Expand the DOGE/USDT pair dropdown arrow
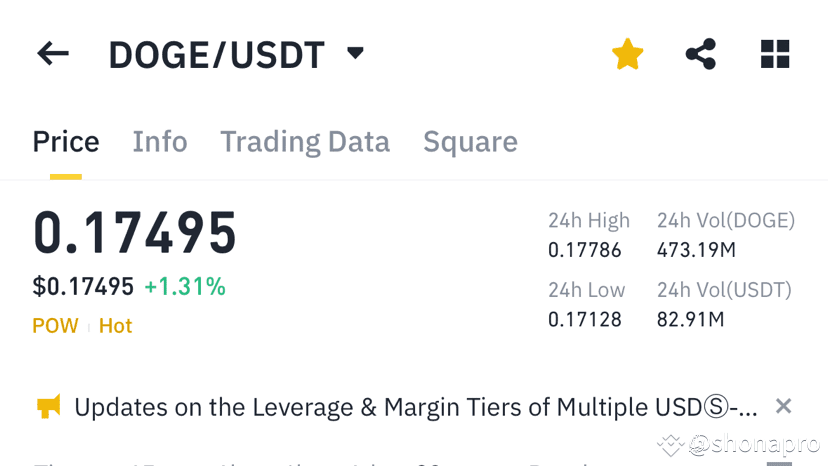The width and height of the screenshot is (828, 466). [355, 53]
